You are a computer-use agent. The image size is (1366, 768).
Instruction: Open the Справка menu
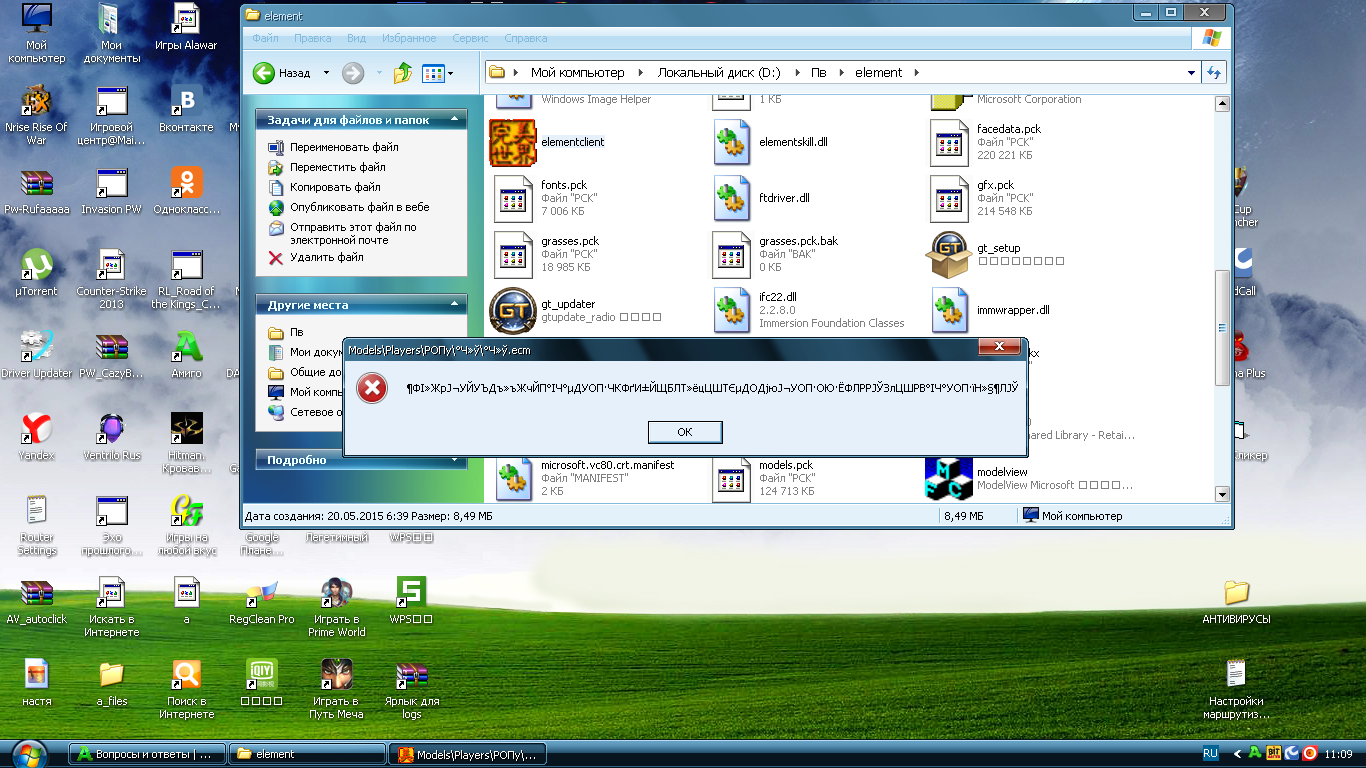(526, 38)
